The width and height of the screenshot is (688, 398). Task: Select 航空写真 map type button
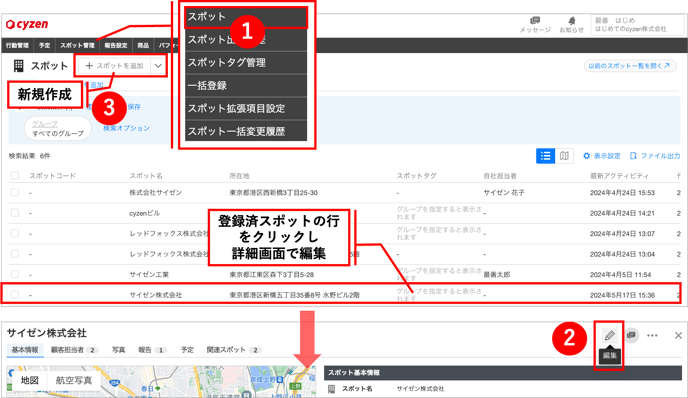pos(74,380)
